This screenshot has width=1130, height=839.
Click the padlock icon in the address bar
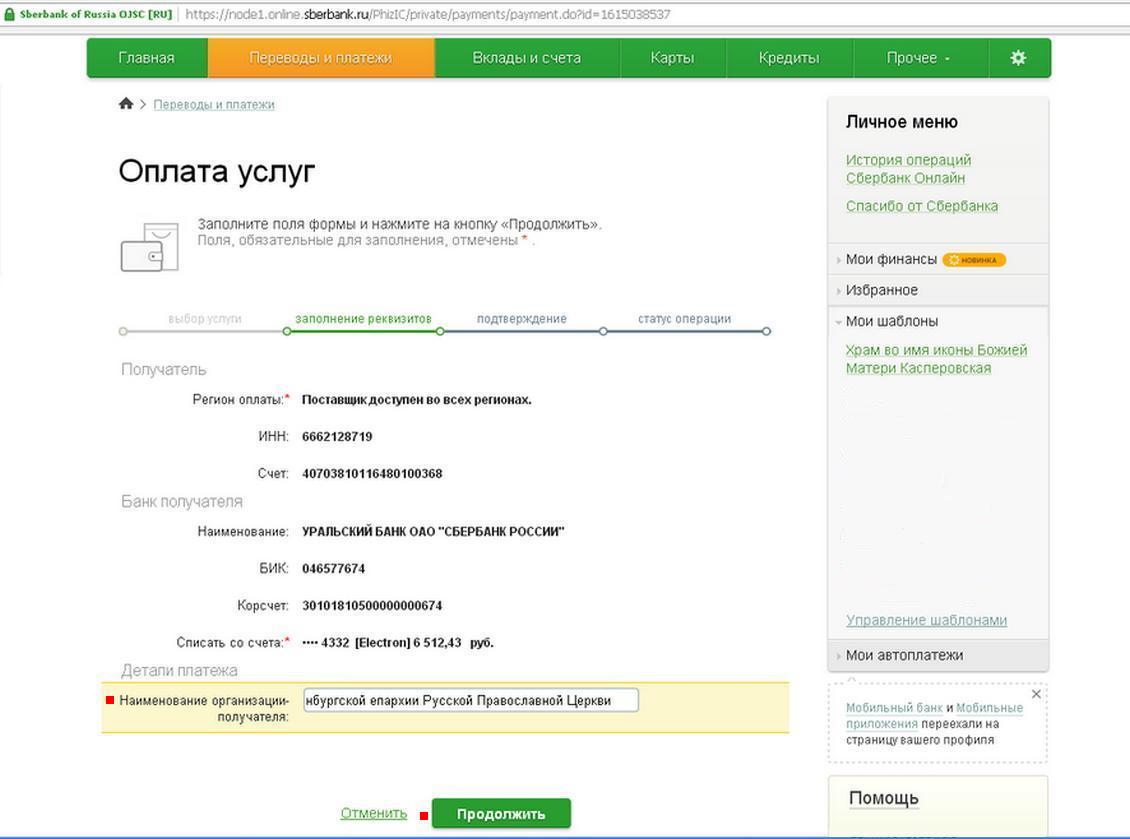point(9,14)
